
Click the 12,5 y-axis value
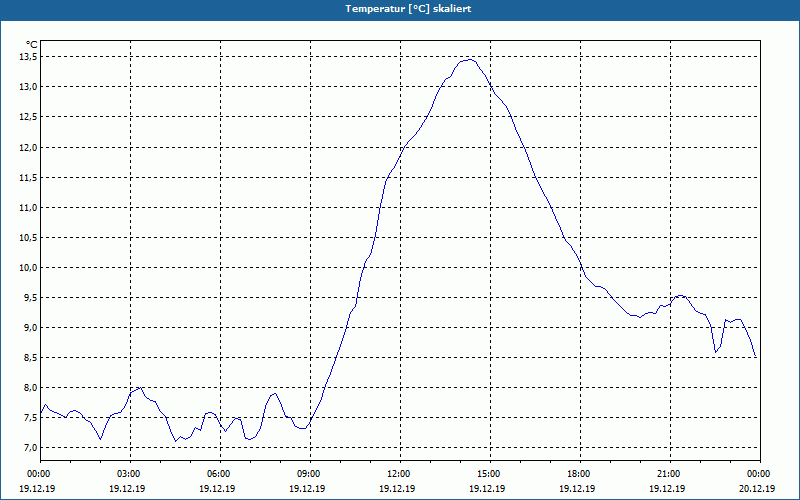tap(29, 117)
